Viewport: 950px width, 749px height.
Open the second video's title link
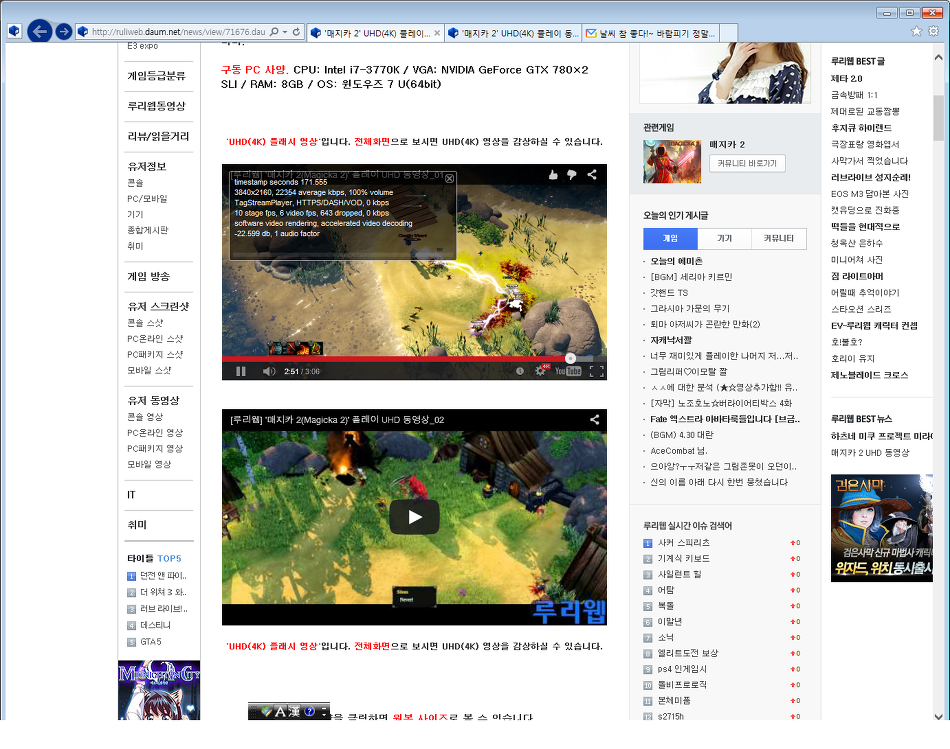pyautogui.click(x=337, y=419)
